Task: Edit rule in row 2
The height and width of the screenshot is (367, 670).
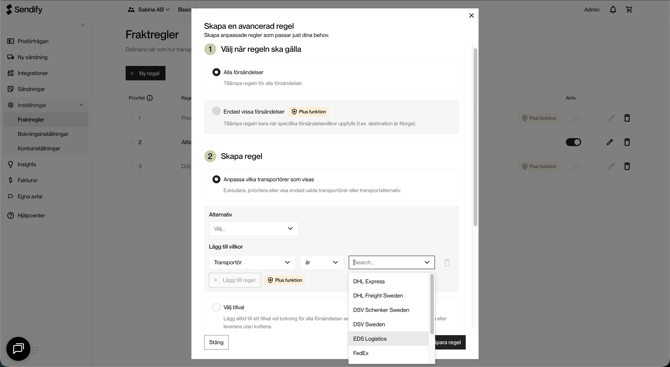Action: pos(610,142)
